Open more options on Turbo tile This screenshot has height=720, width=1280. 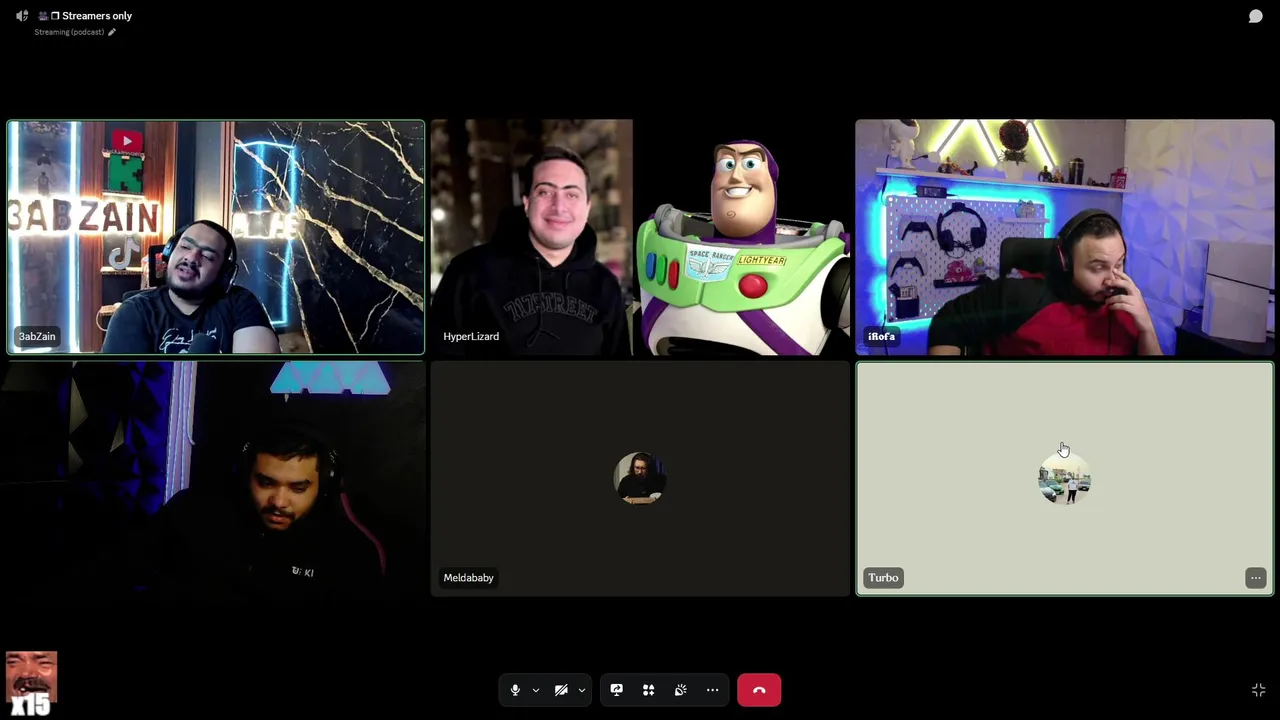(x=1256, y=578)
